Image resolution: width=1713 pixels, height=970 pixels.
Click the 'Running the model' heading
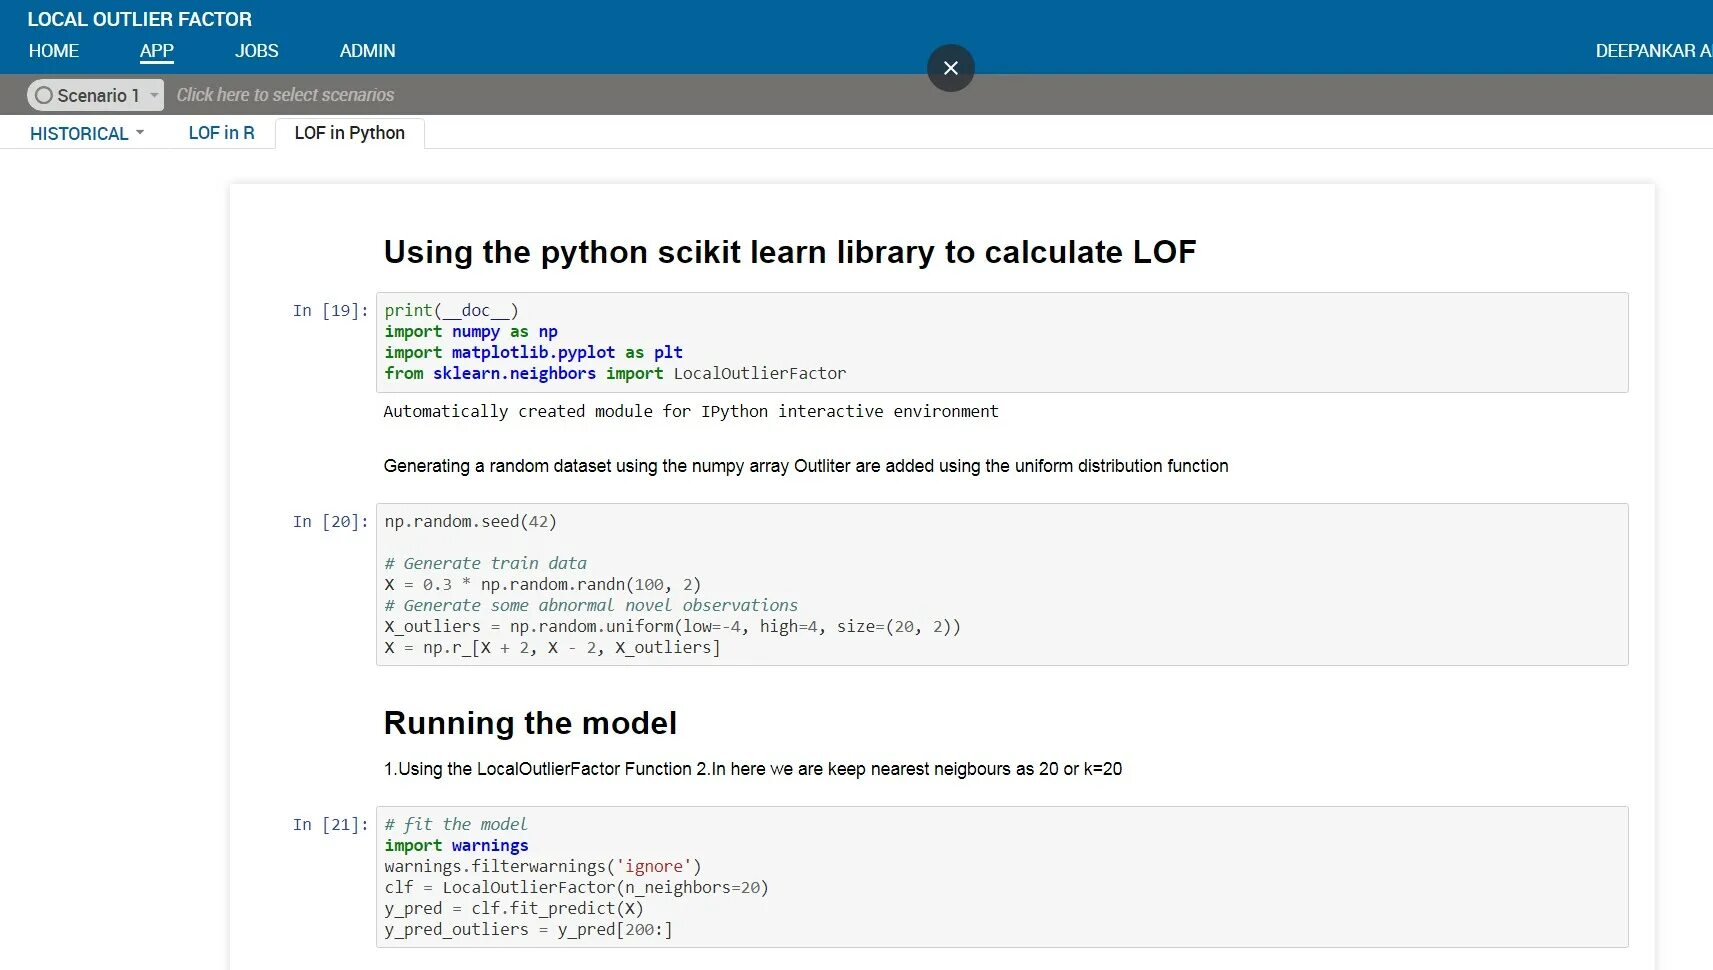coord(531,722)
